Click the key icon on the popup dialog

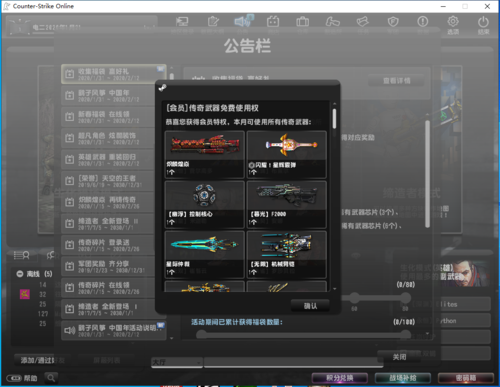(x=162, y=88)
